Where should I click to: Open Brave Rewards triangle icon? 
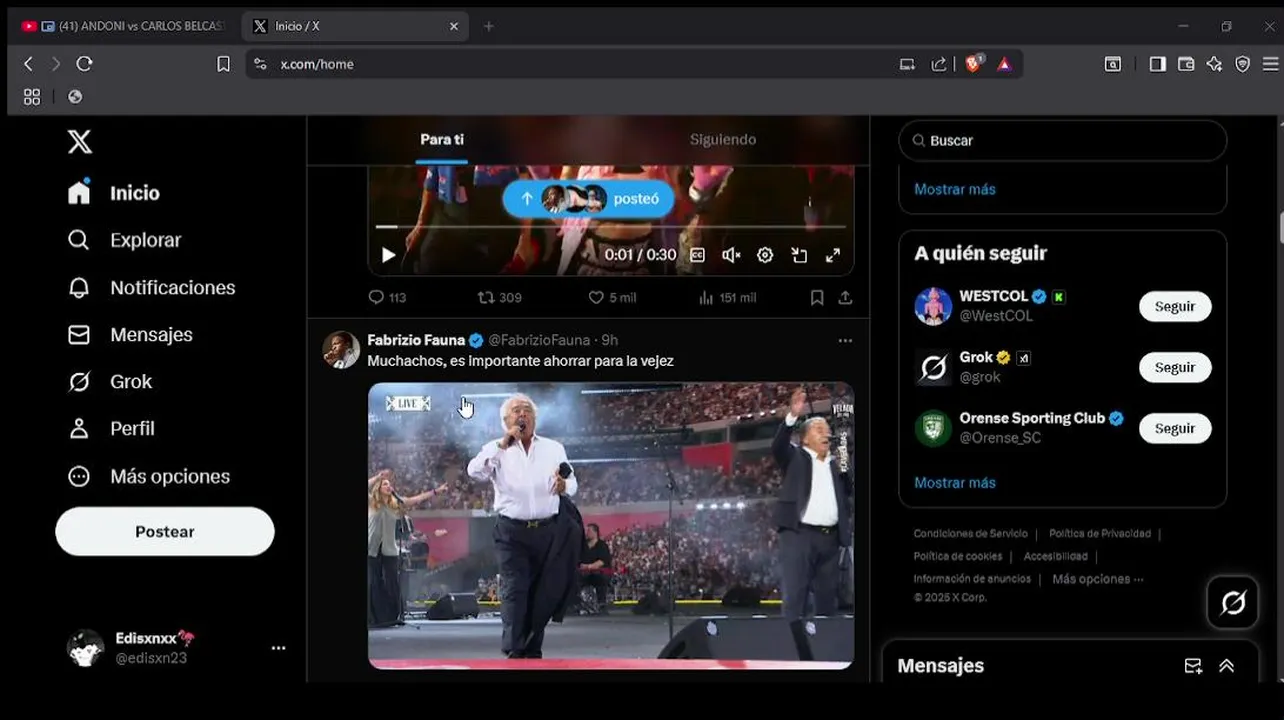[x=1004, y=64]
